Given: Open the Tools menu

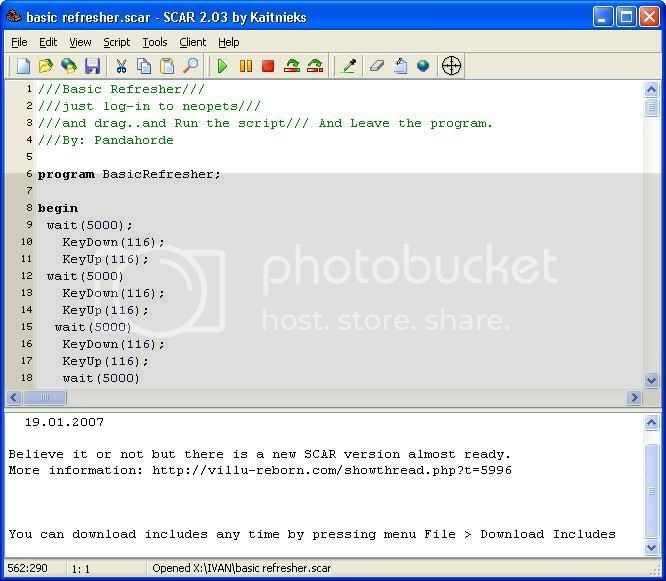Looking at the screenshot, I should [x=155, y=42].
